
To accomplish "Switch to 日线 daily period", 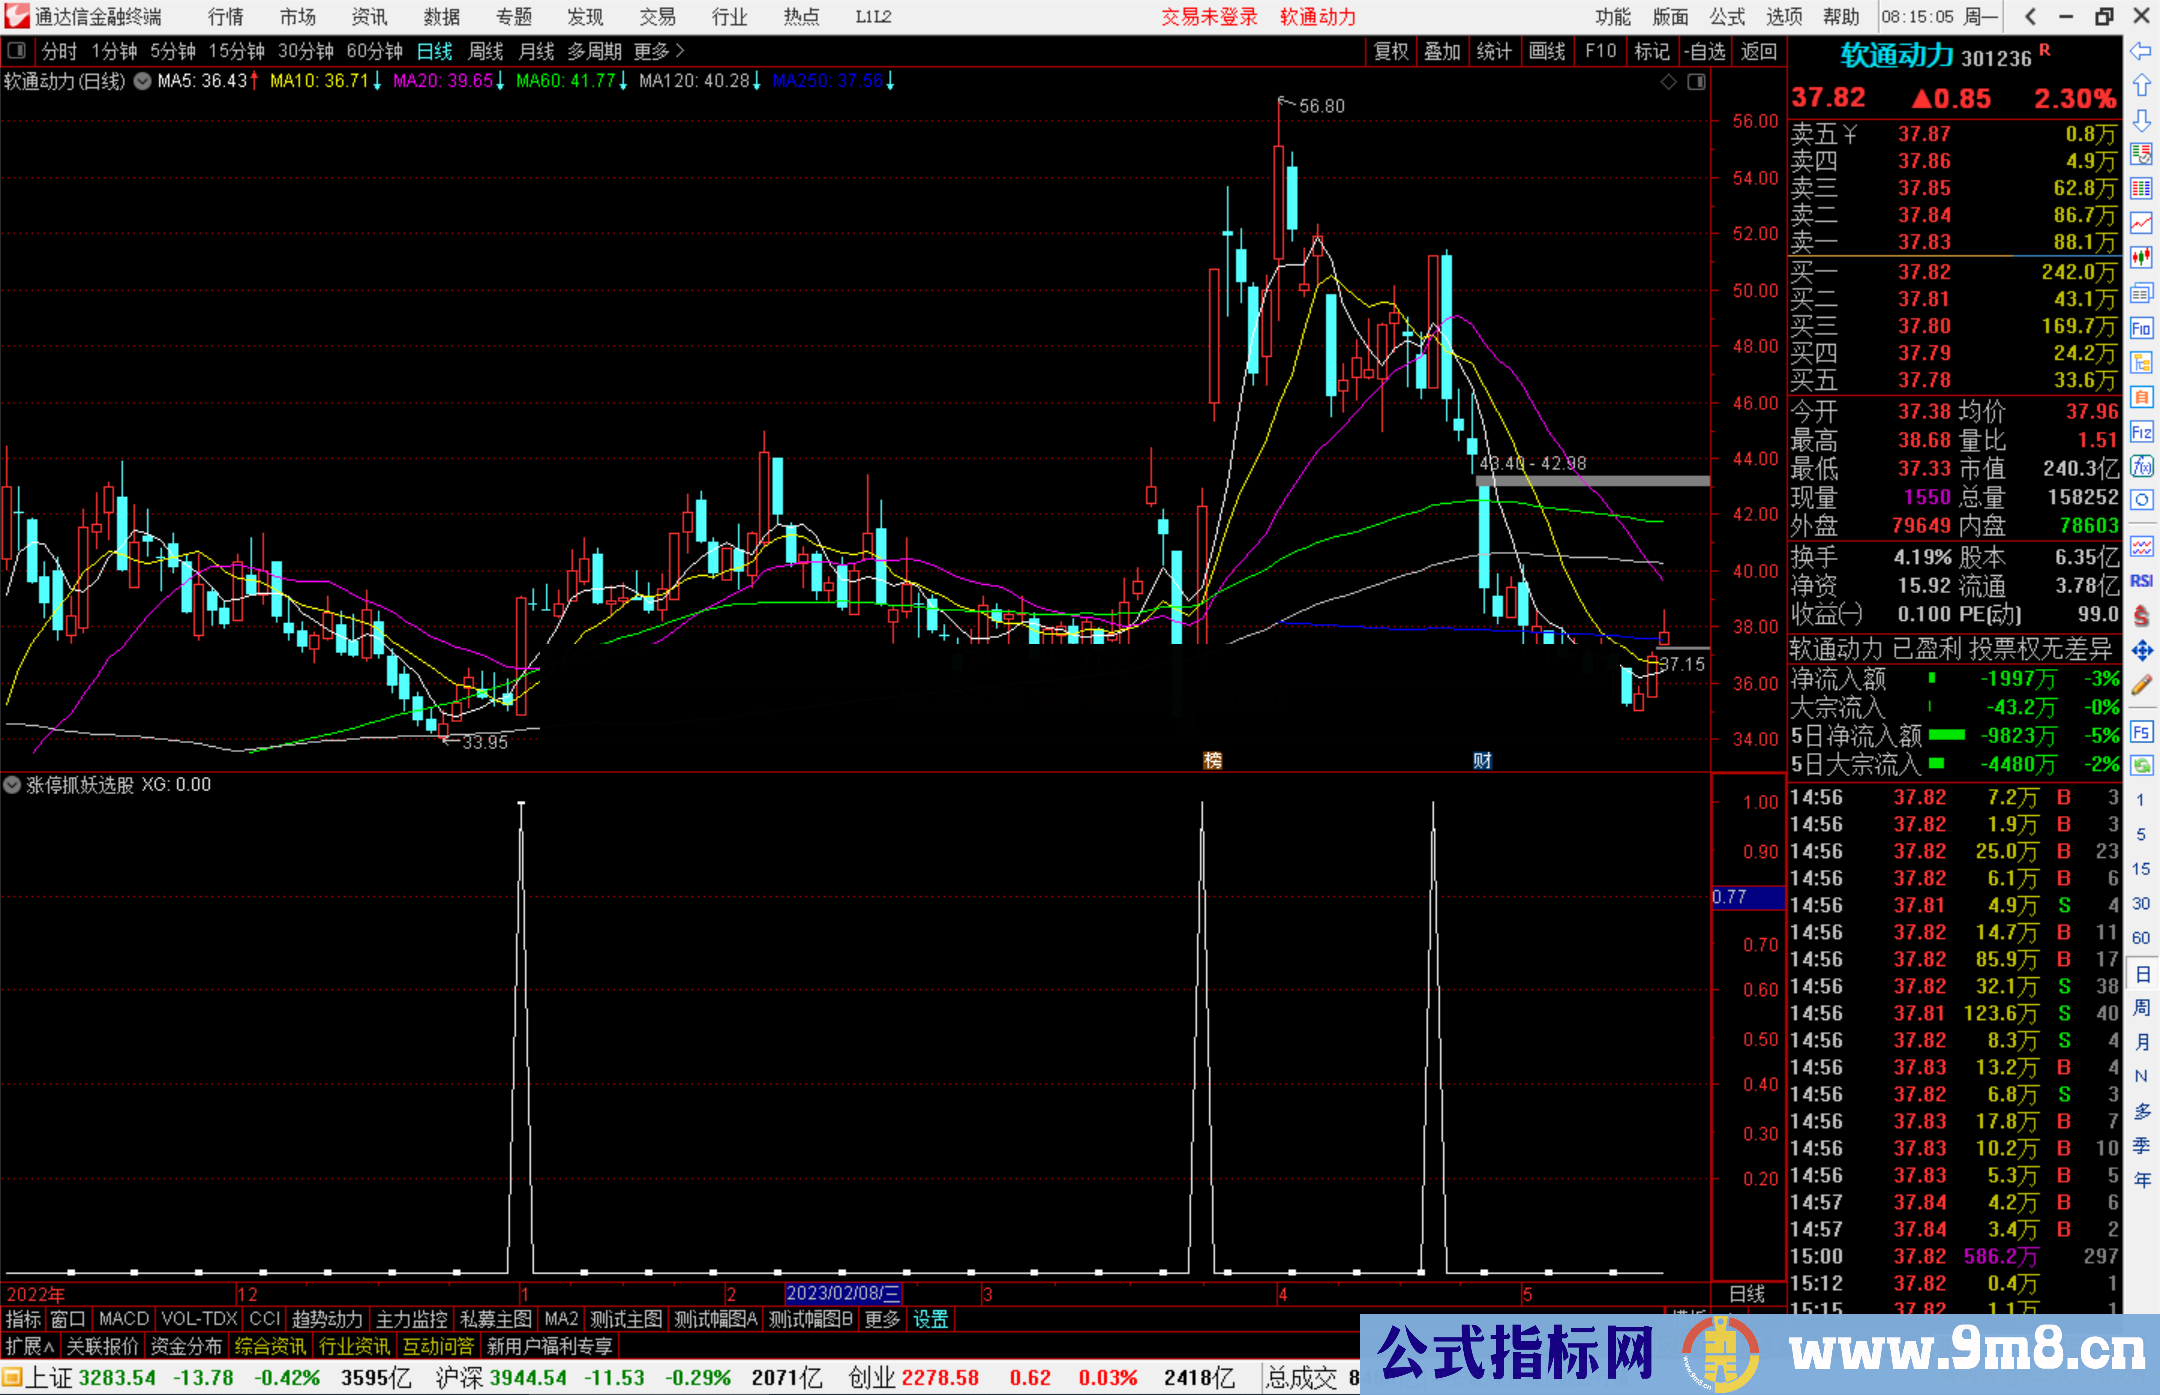I will (434, 51).
